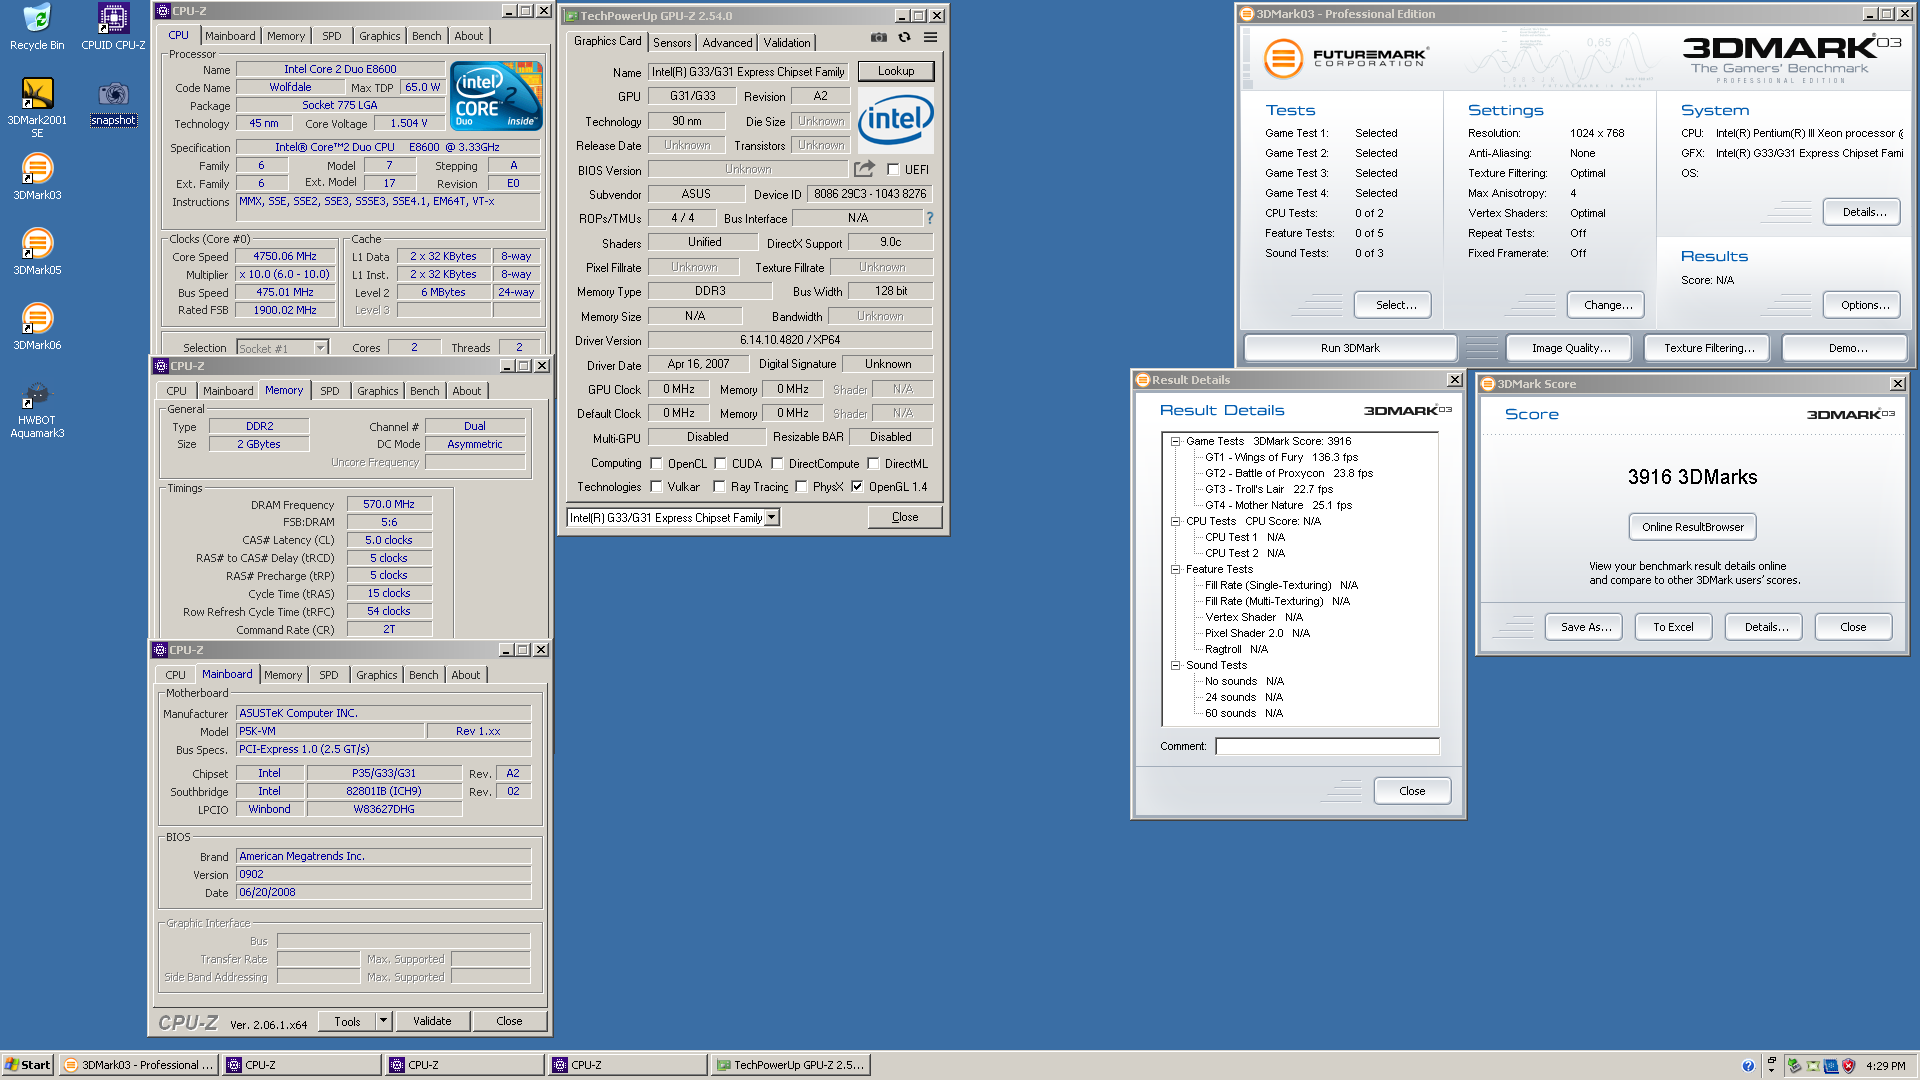1920x1080 pixels.
Task: Open GPU selection dropdown in GPU-Z
Action: [771, 517]
